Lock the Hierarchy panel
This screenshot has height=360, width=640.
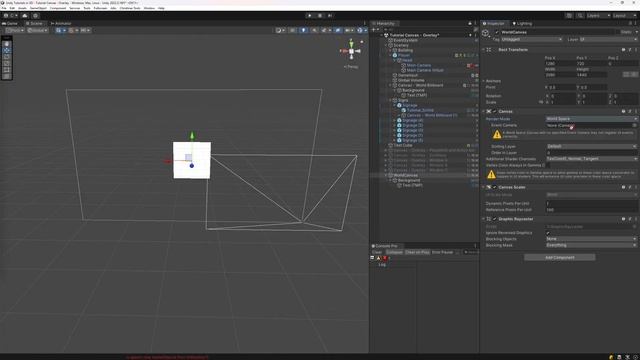[x=470, y=23]
